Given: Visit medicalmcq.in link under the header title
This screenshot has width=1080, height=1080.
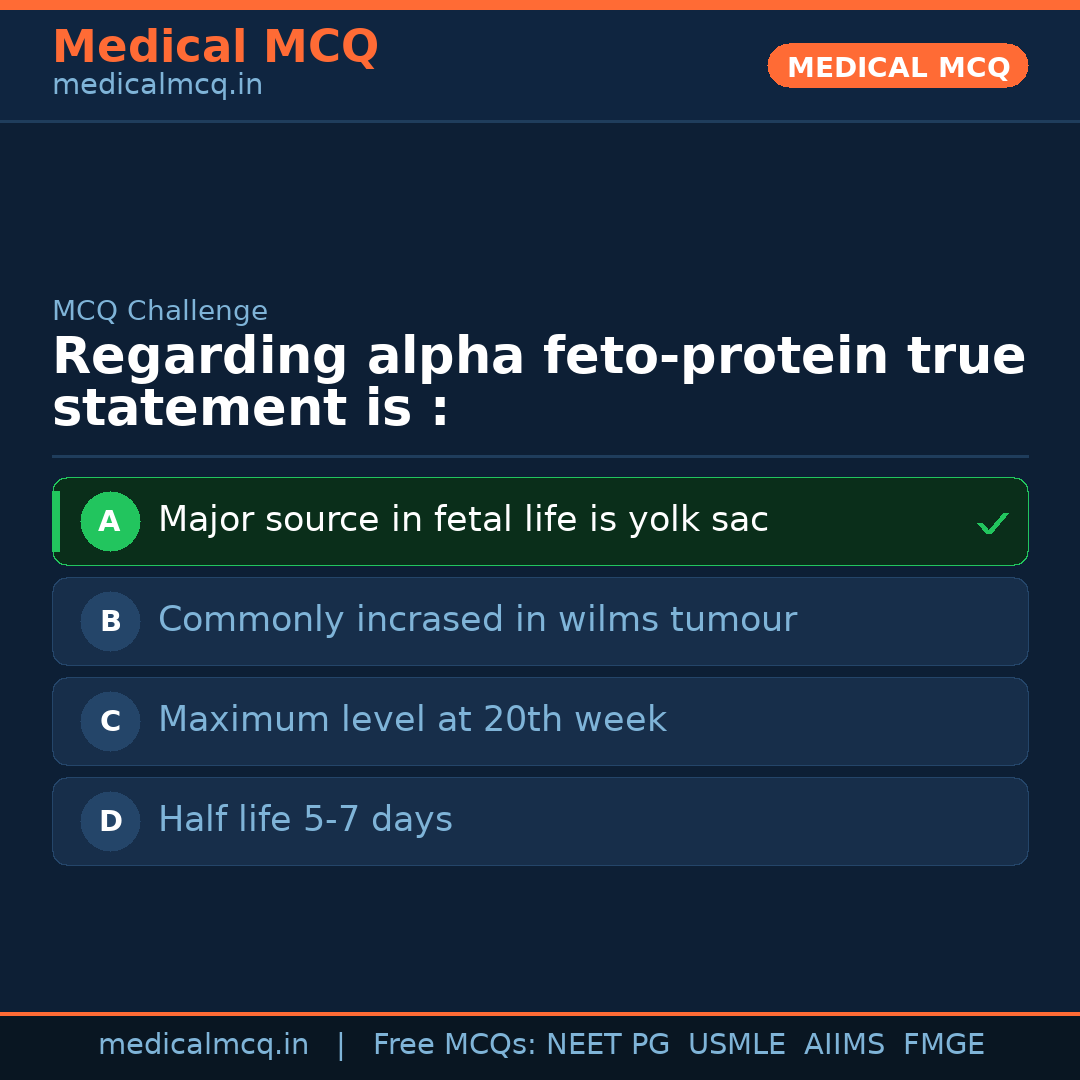Looking at the screenshot, I should 157,86.
